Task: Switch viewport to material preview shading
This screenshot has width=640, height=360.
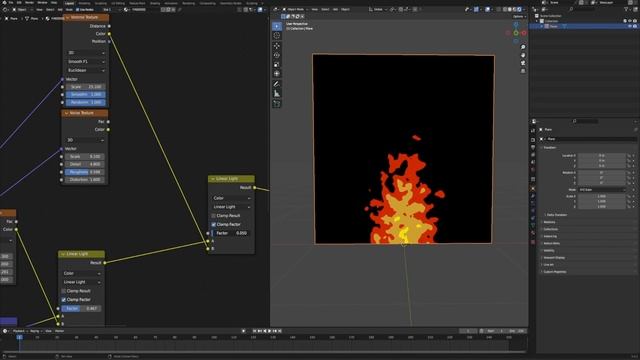Action: [x=515, y=9]
